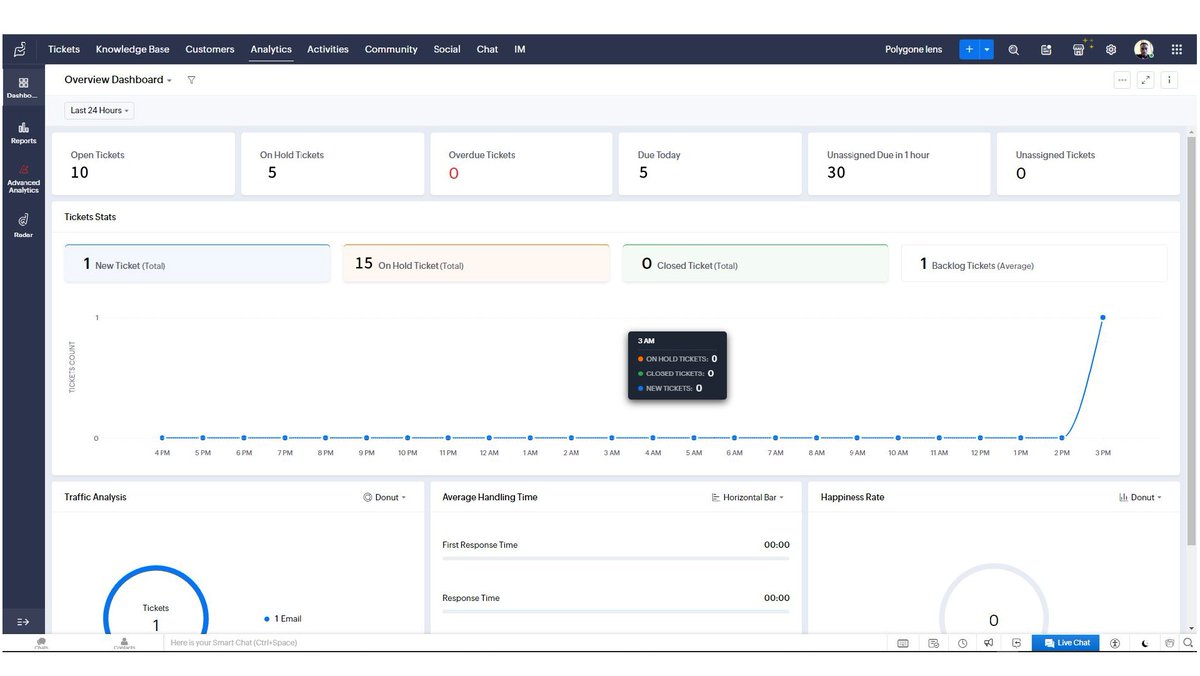
Task: Open the Open Tickets card
Action: click(x=144, y=164)
